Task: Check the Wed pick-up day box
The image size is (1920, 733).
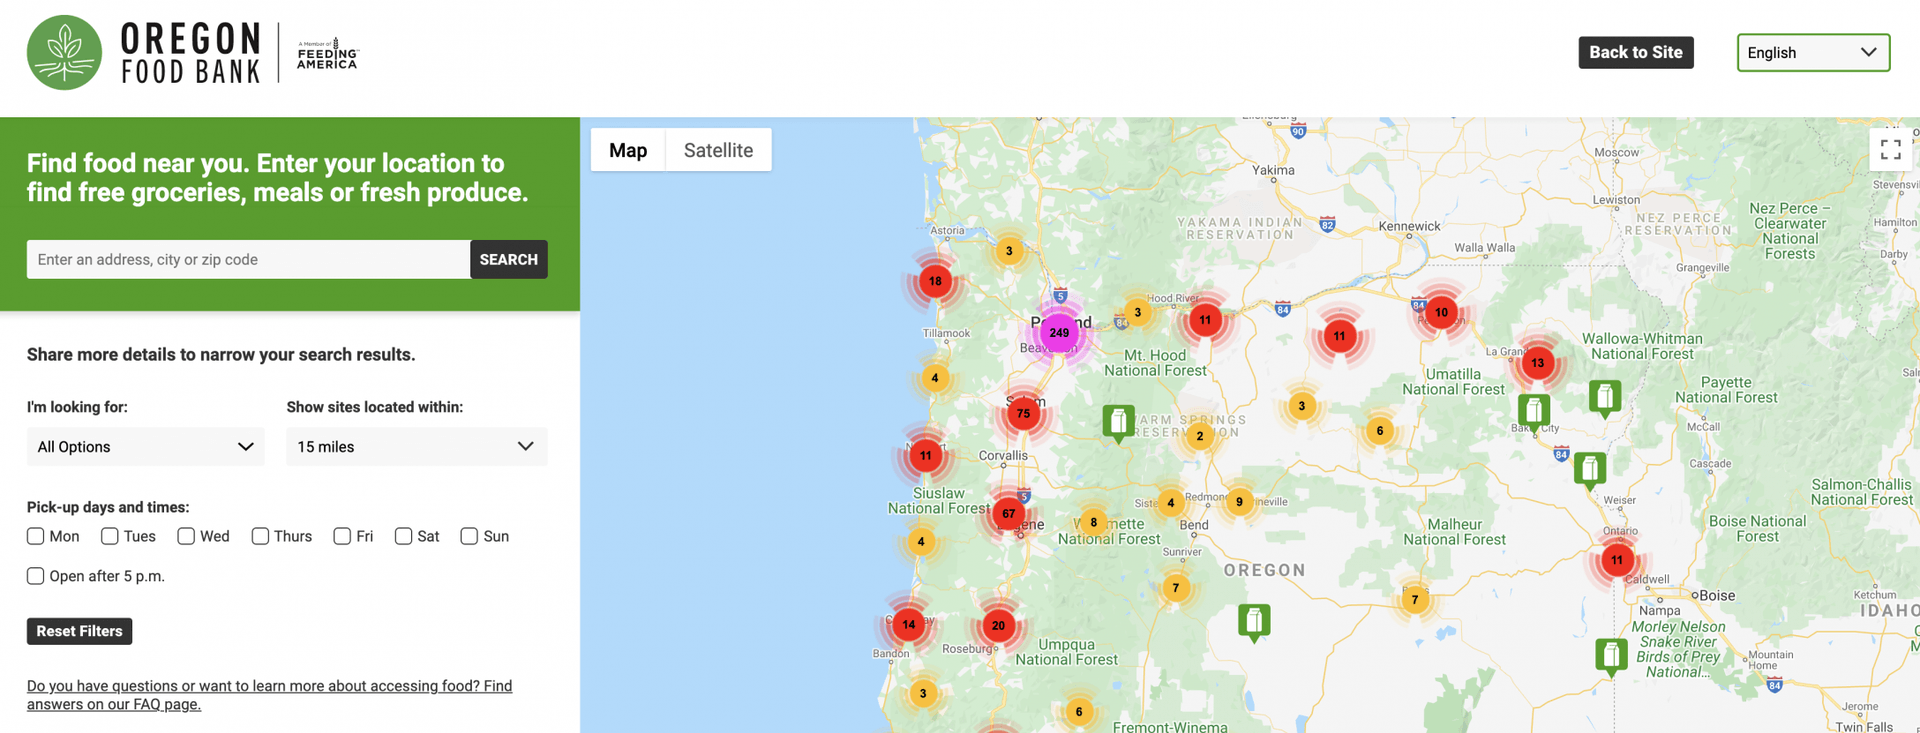Action: (186, 536)
